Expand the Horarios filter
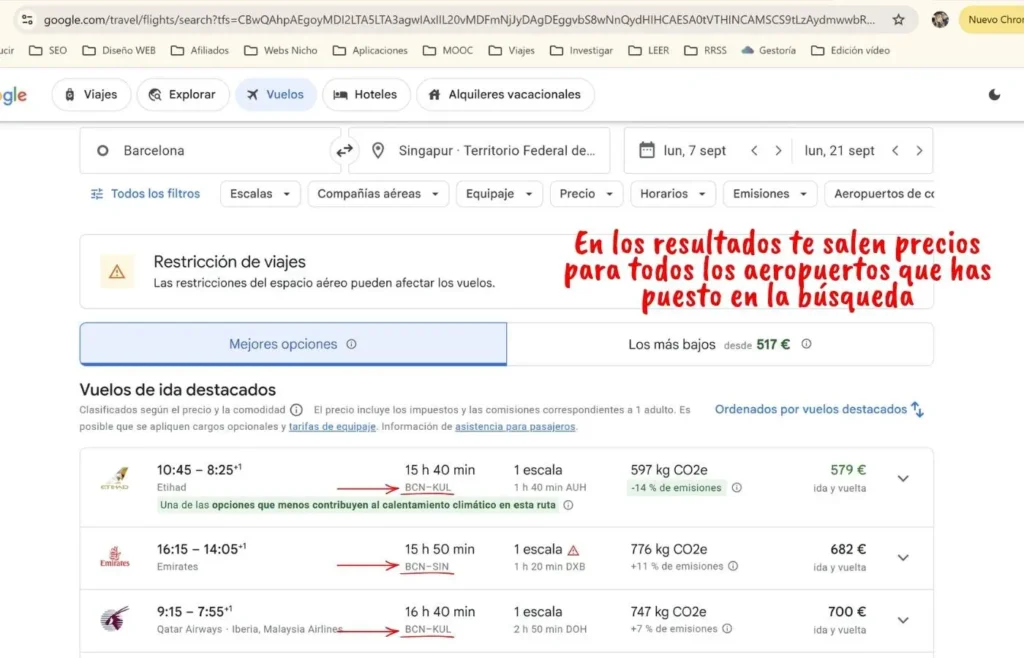The height and width of the screenshot is (658, 1024). tap(673, 194)
